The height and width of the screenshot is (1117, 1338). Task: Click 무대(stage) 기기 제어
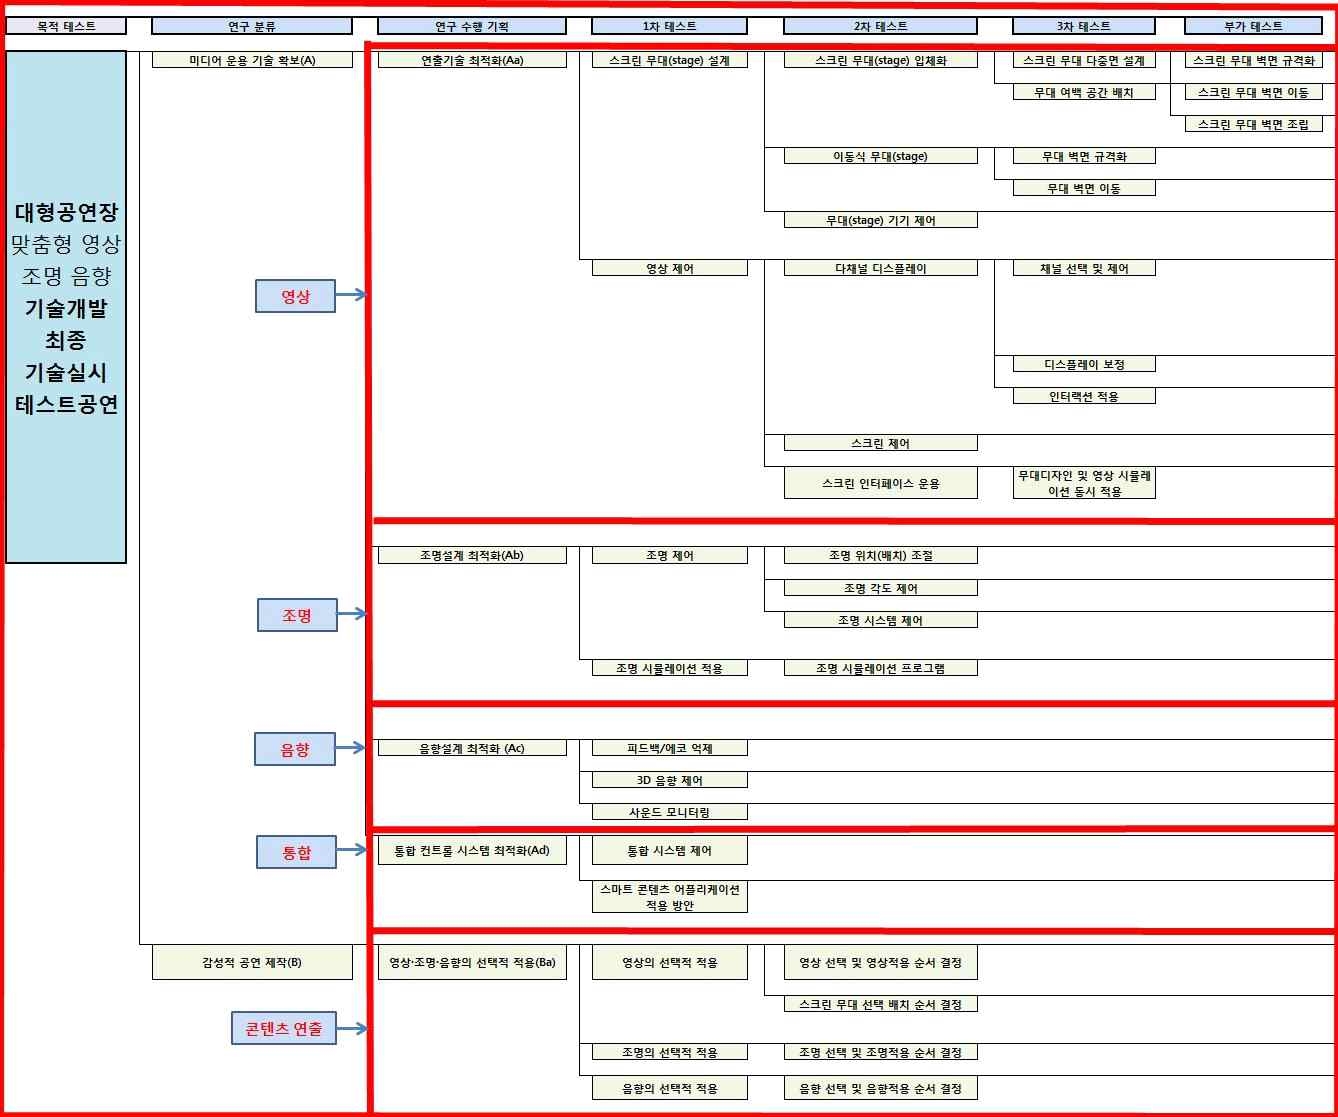coord(880,220)
